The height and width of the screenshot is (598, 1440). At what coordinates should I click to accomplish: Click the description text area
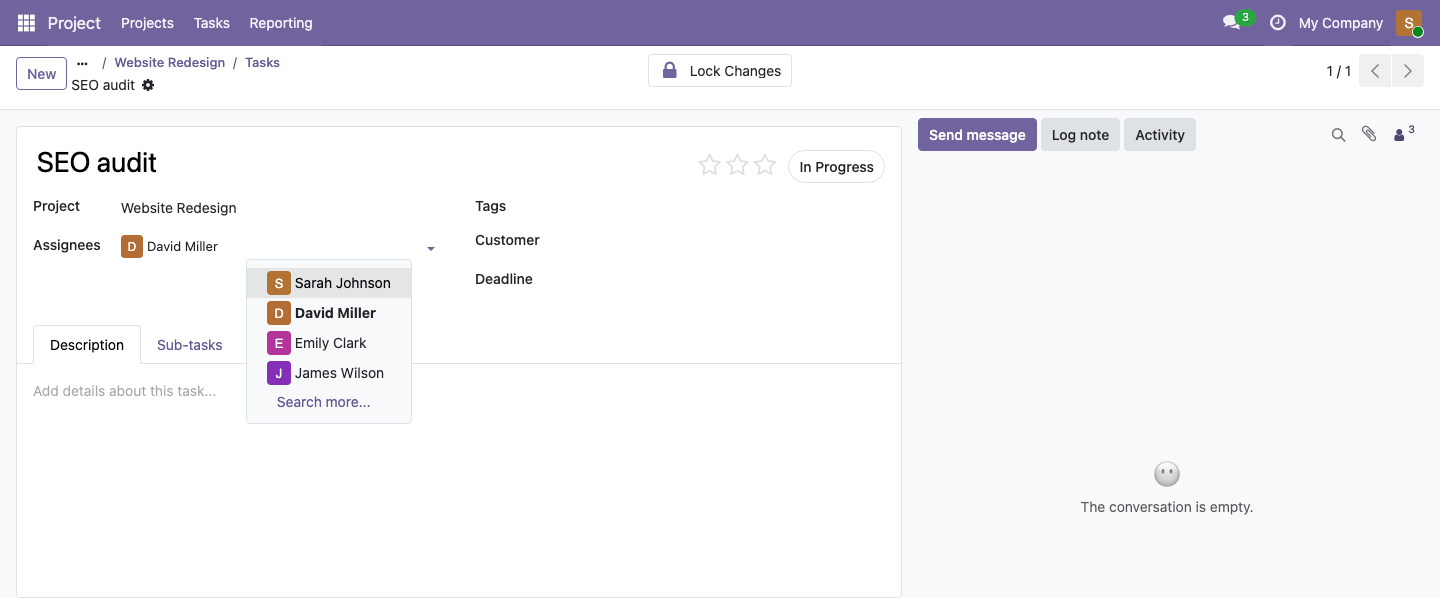[459, 391]
